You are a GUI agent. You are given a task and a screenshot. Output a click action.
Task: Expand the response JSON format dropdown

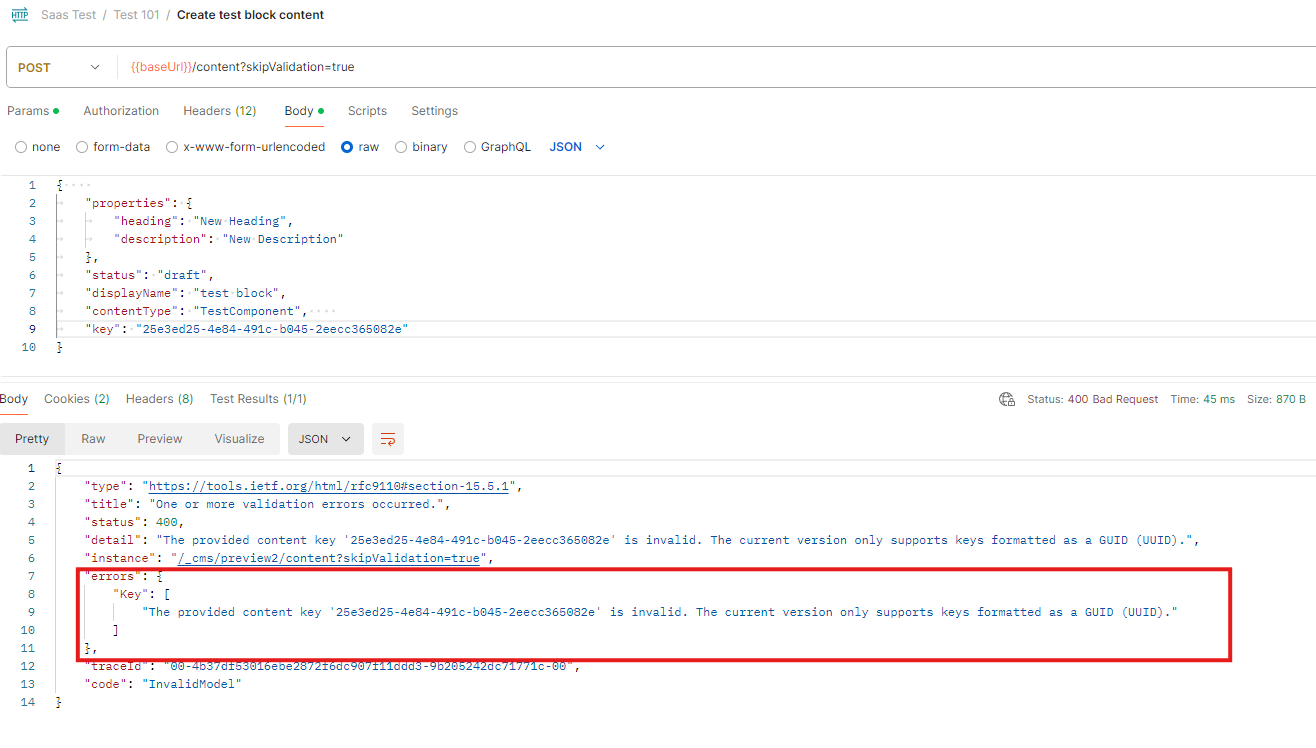click(x=325, y=439)
